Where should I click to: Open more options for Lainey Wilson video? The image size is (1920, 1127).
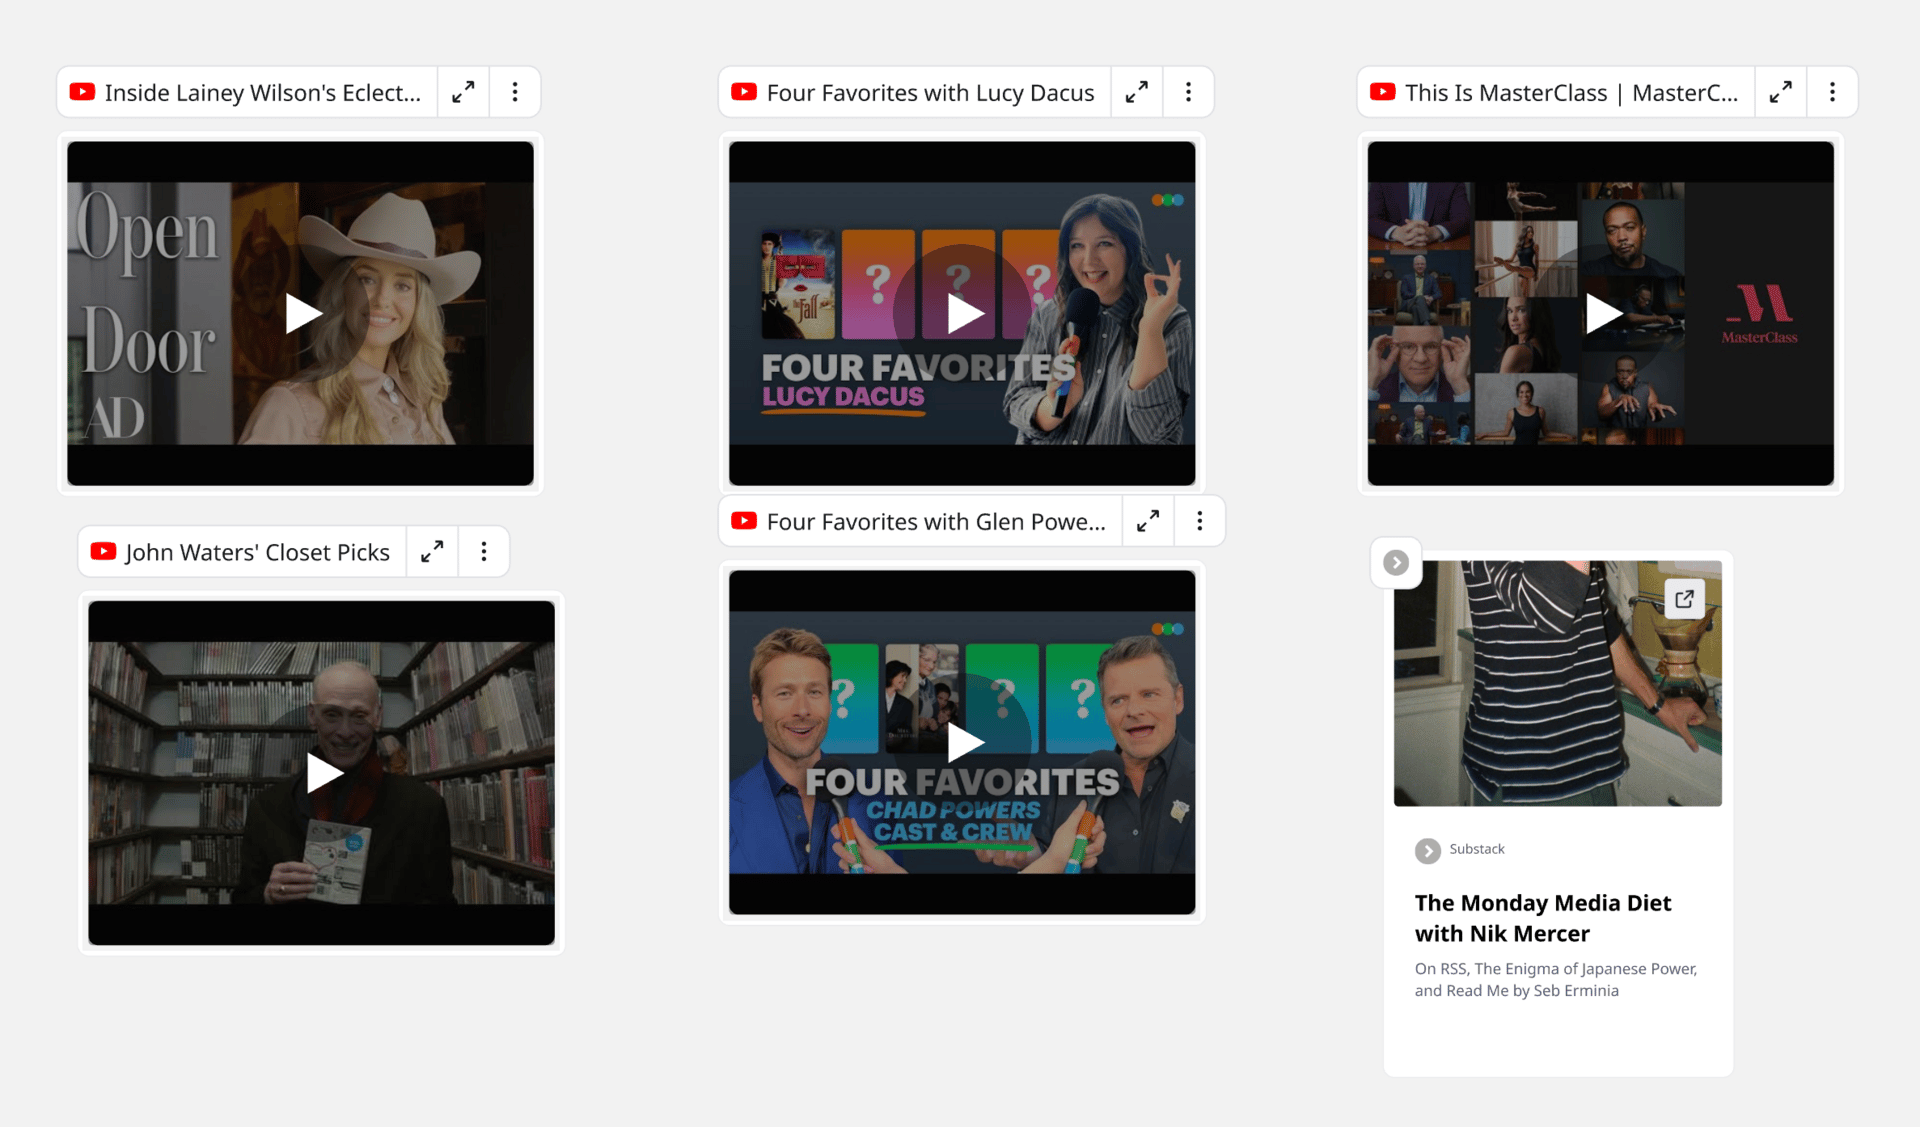515,92
